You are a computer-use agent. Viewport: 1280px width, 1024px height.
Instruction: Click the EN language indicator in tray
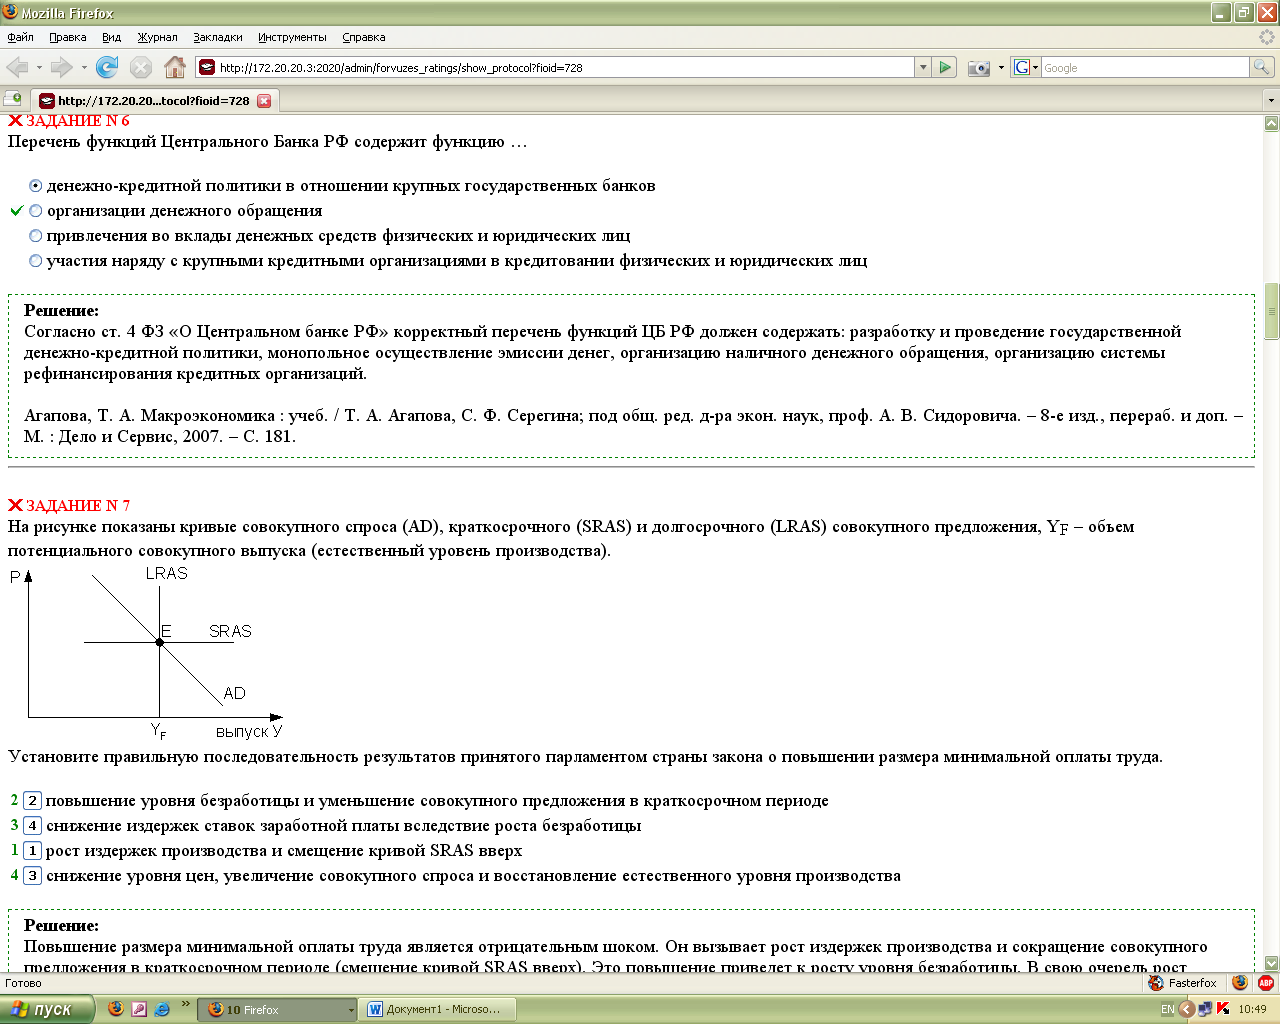click(x=1167, y=1009)
